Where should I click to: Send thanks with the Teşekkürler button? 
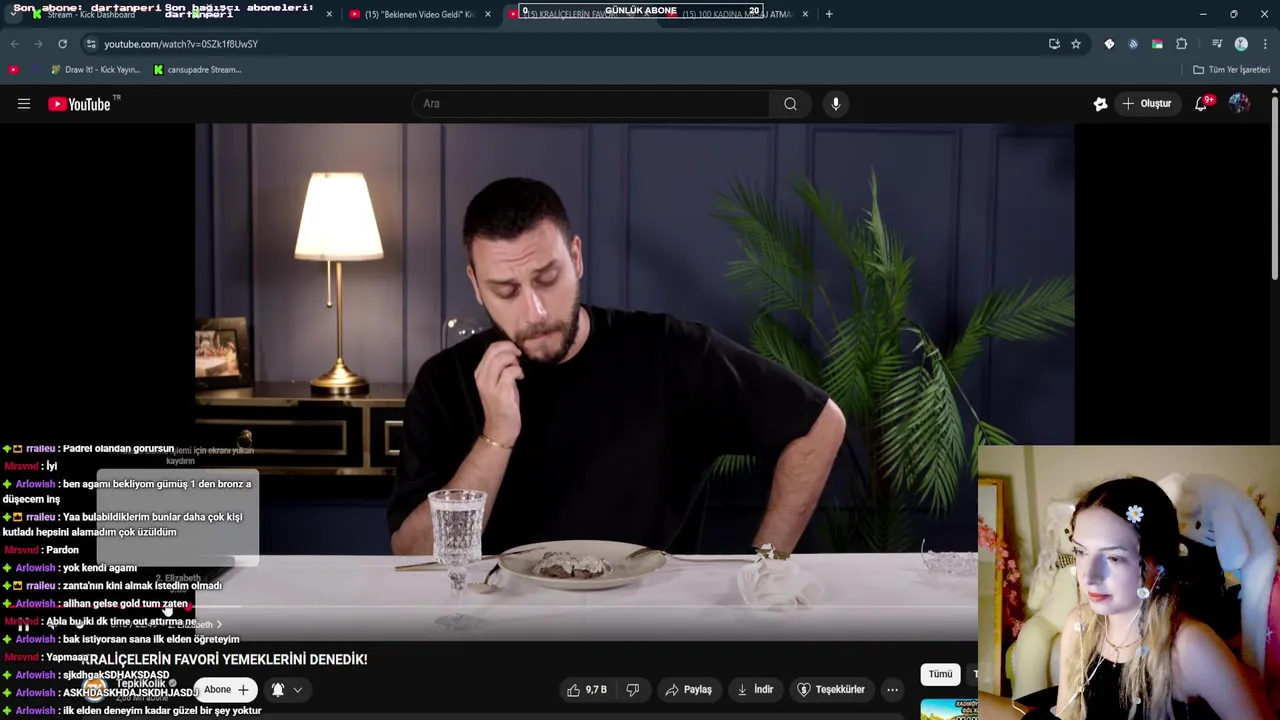click(x=831, y=690)
